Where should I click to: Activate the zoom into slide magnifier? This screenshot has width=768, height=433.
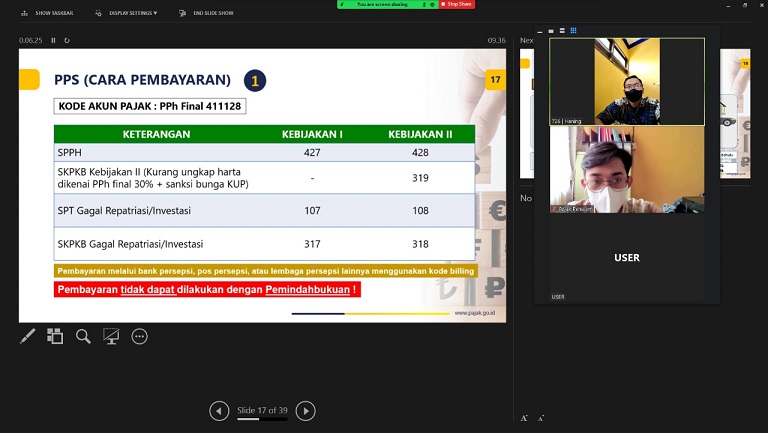coord(83,336)
